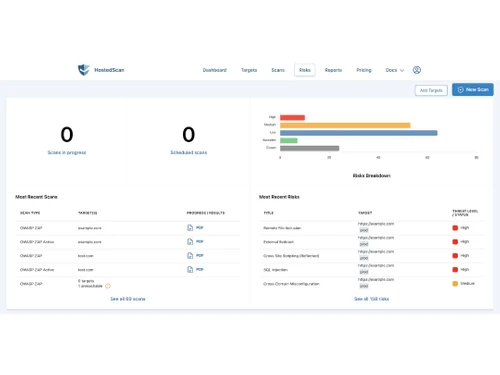Click the 'Risks Breakdown' chart title
The height and width of the screenshot is (375, 500).
tap(372, 176)
